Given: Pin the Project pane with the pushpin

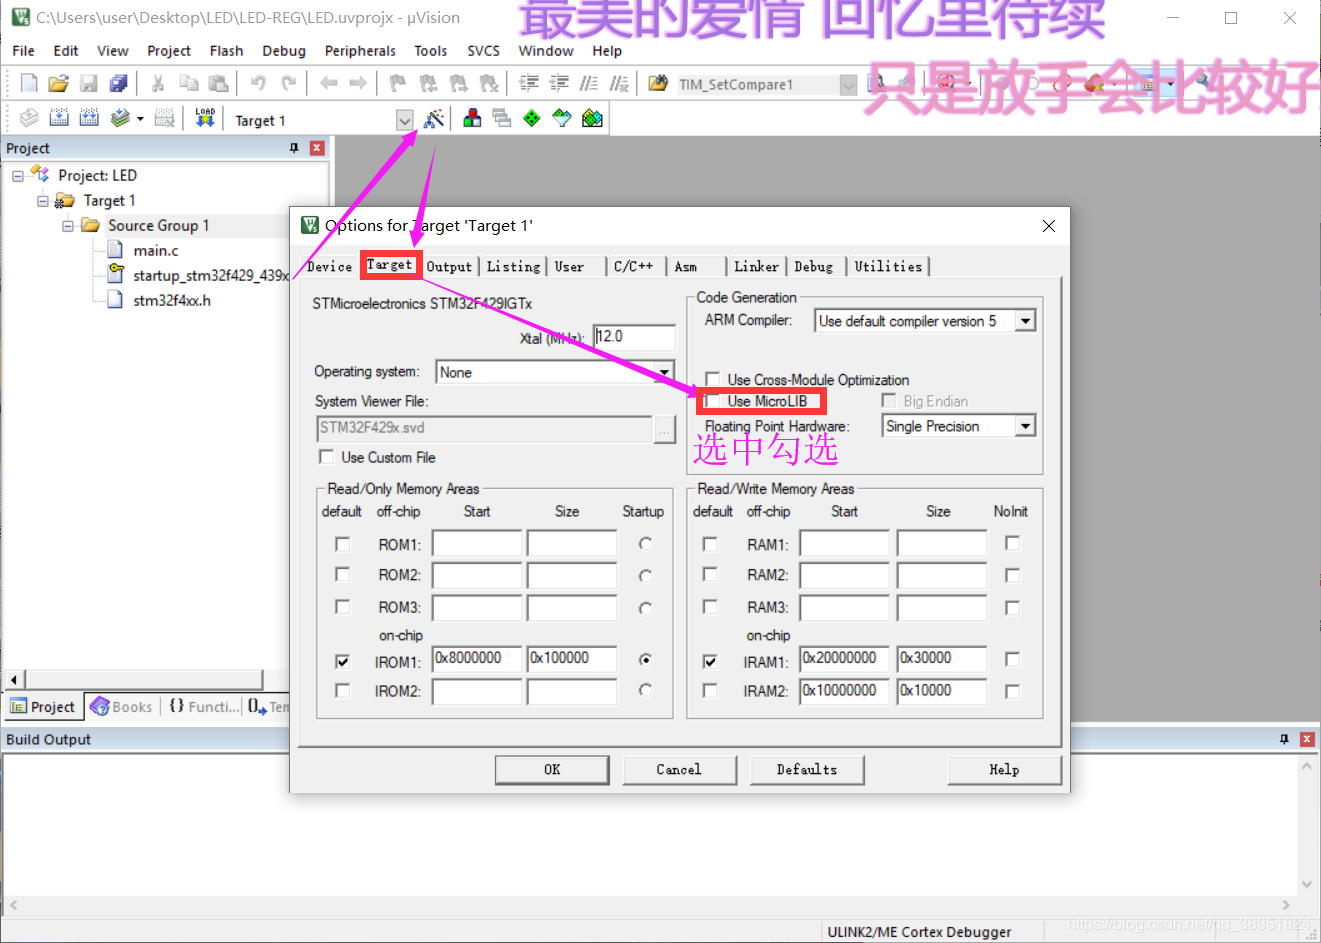Looking at the screenshot, I should click(x=294, y=148).
